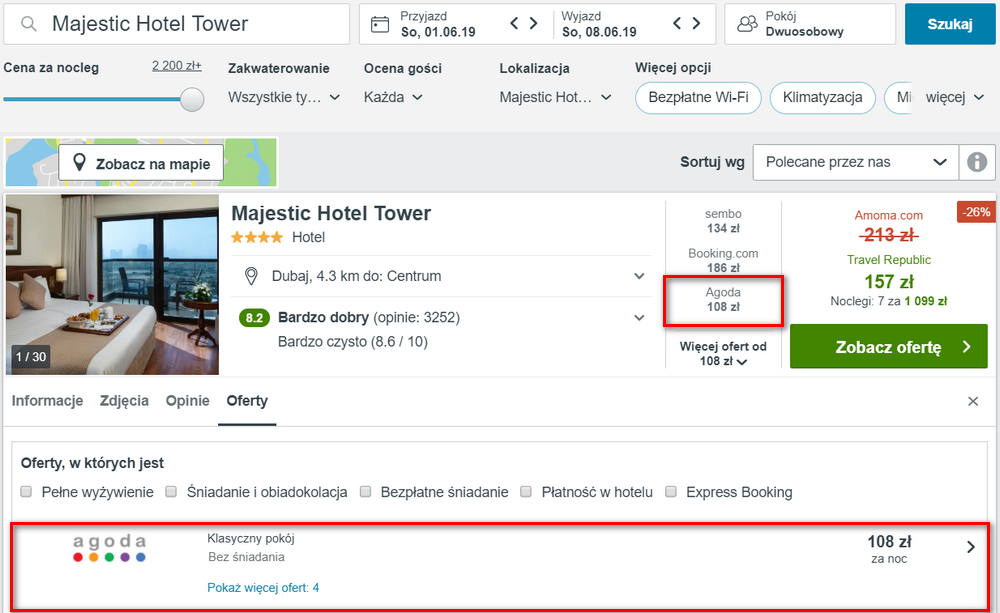Check the Pełne wyżywienie checkbox
This screenshot has width=1000, height=613.
26,491
